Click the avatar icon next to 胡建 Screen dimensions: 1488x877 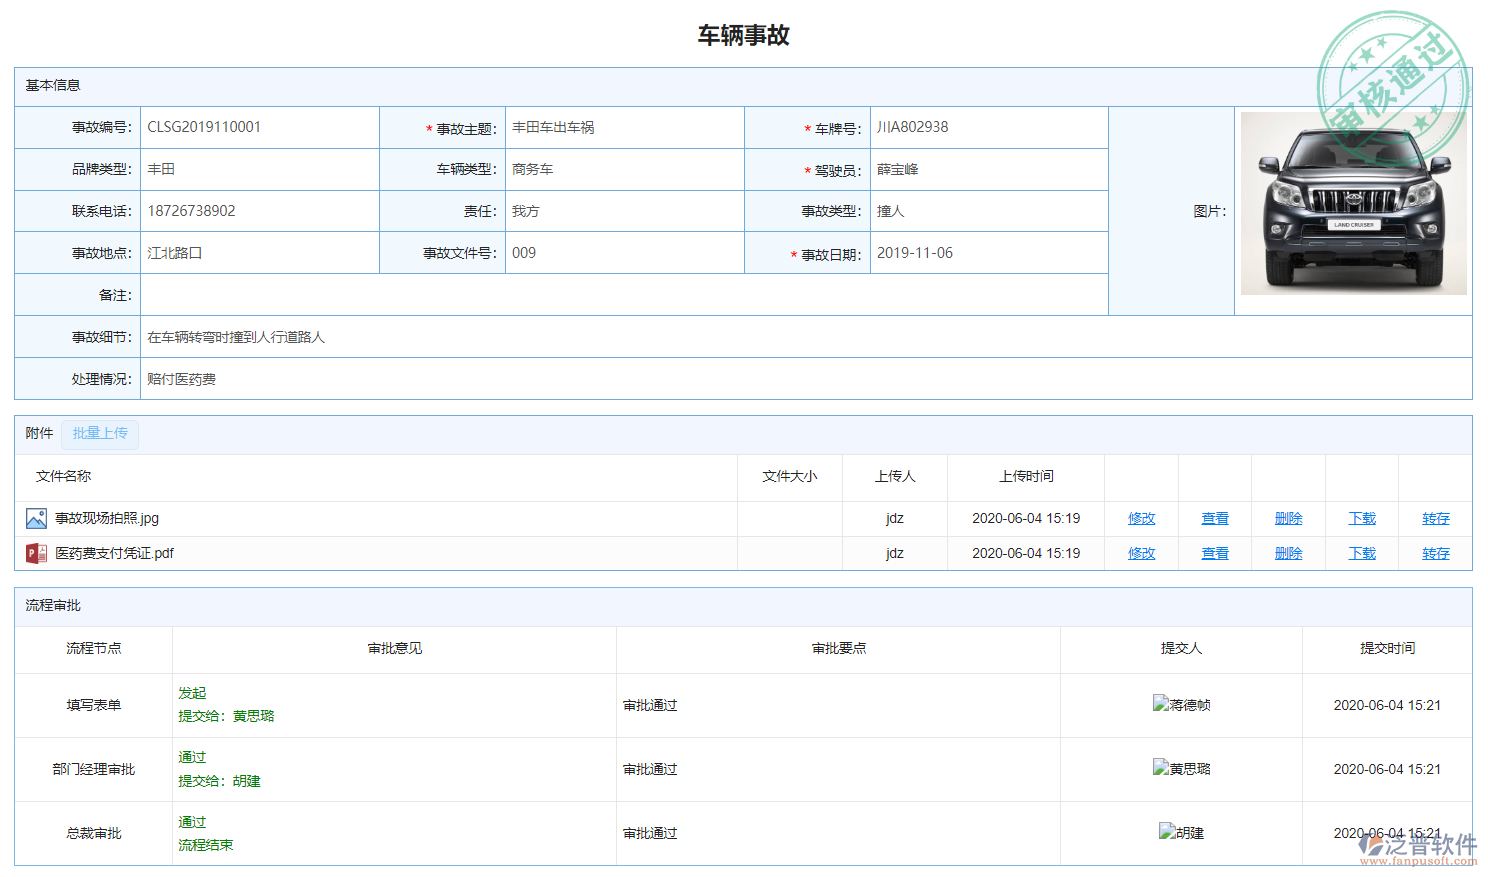click(1166, 832)
